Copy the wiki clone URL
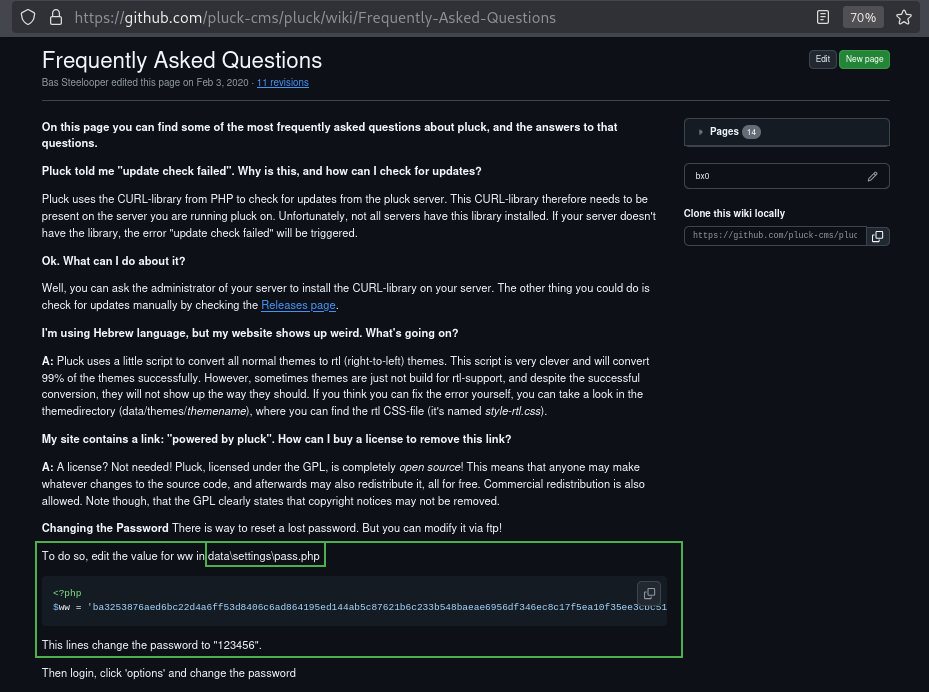 [x=877, y=236]
